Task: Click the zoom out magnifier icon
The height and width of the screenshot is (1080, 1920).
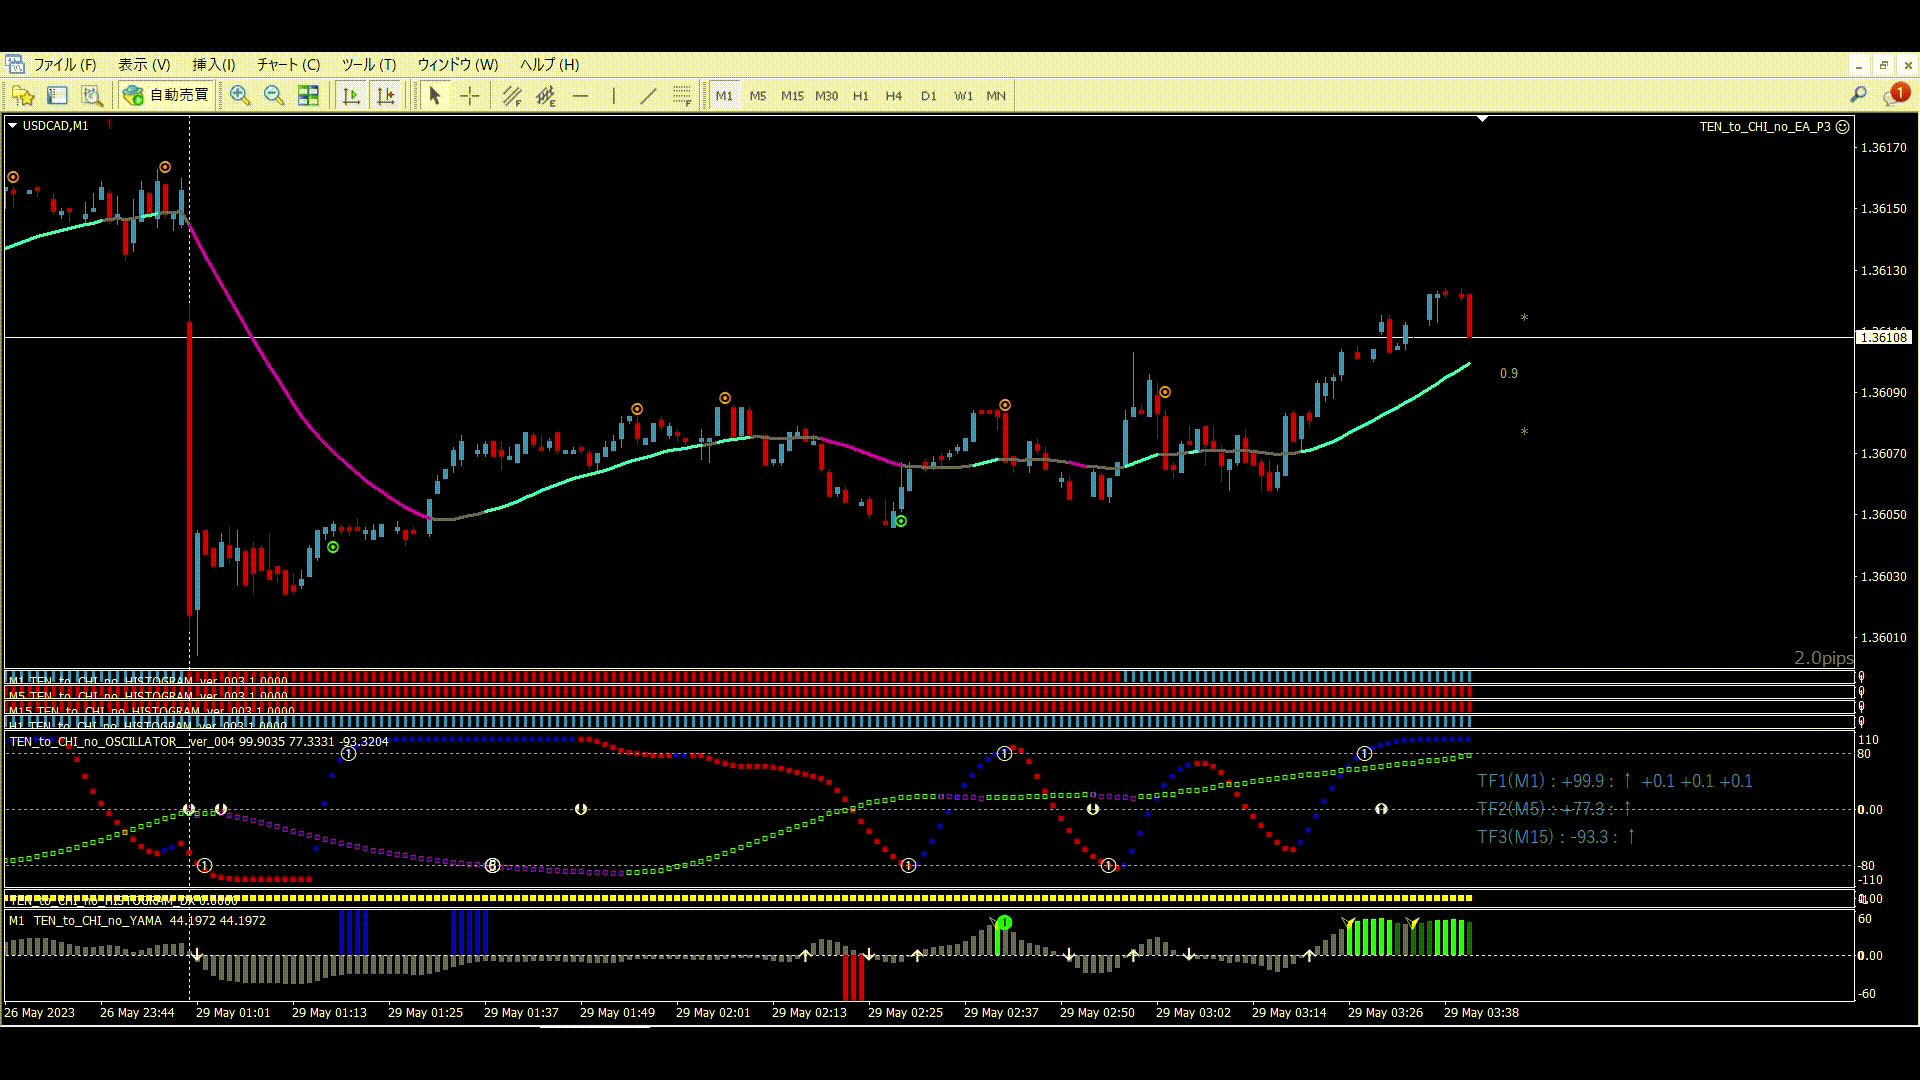Action: coord(273,95)
